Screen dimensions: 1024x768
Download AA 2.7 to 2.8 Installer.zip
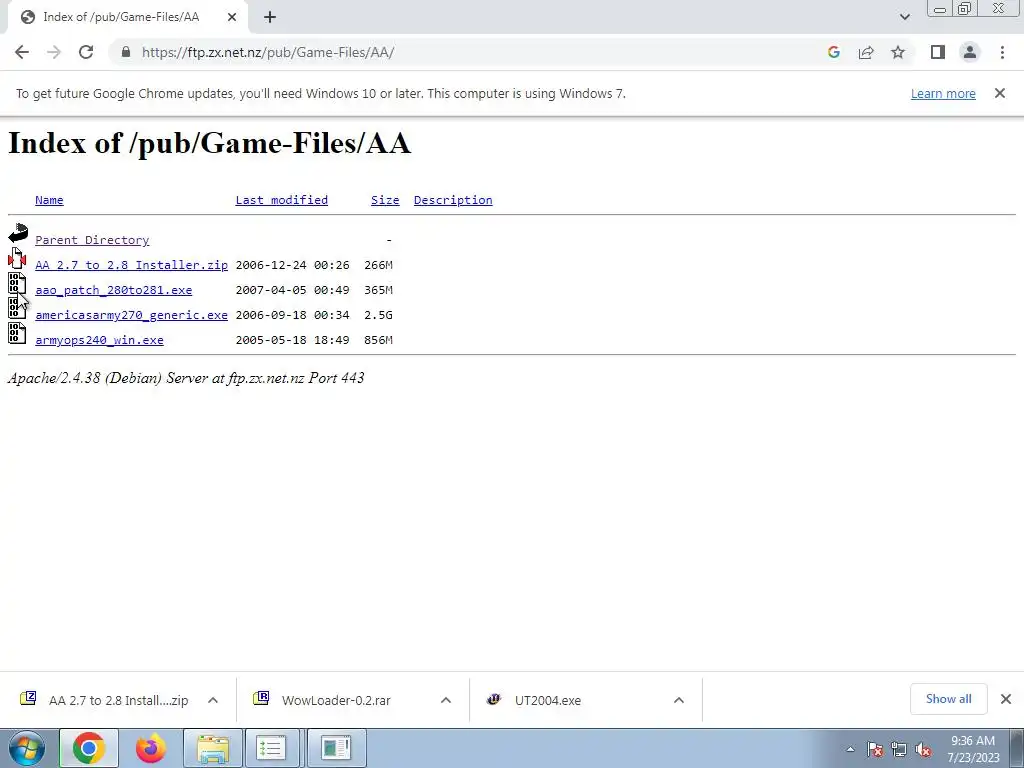pyautogui.click(x=131, y=264)
